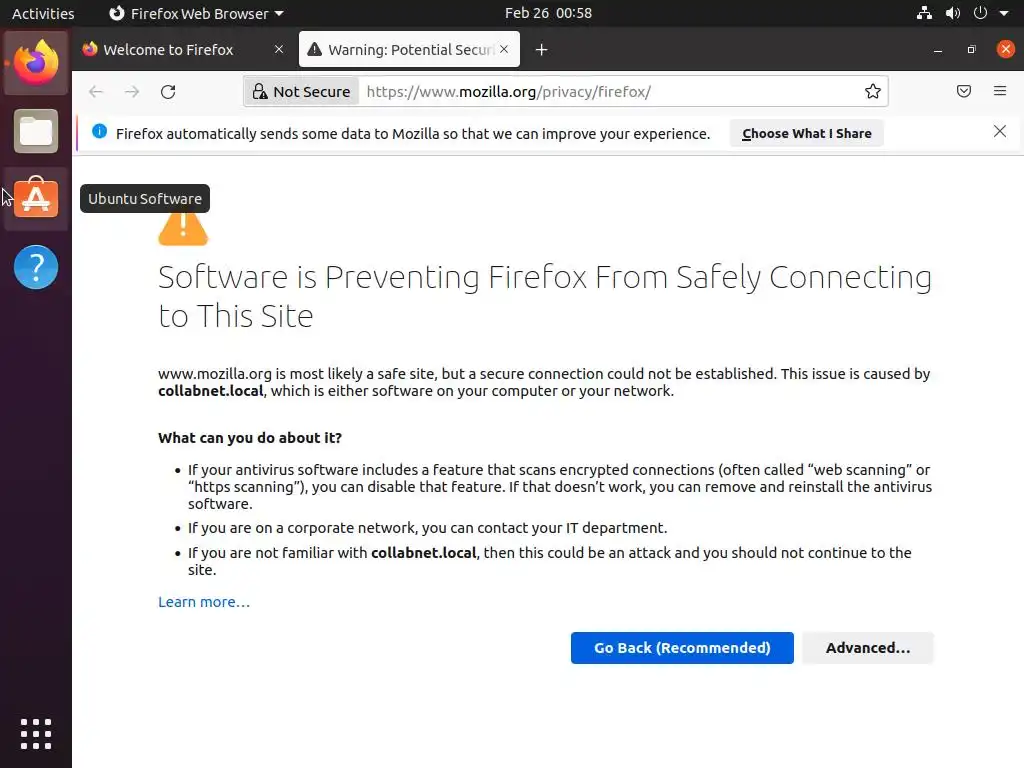
Task: Click Go Back (Recommended) button
Action: pyautogui.click(x=682, y=648)
